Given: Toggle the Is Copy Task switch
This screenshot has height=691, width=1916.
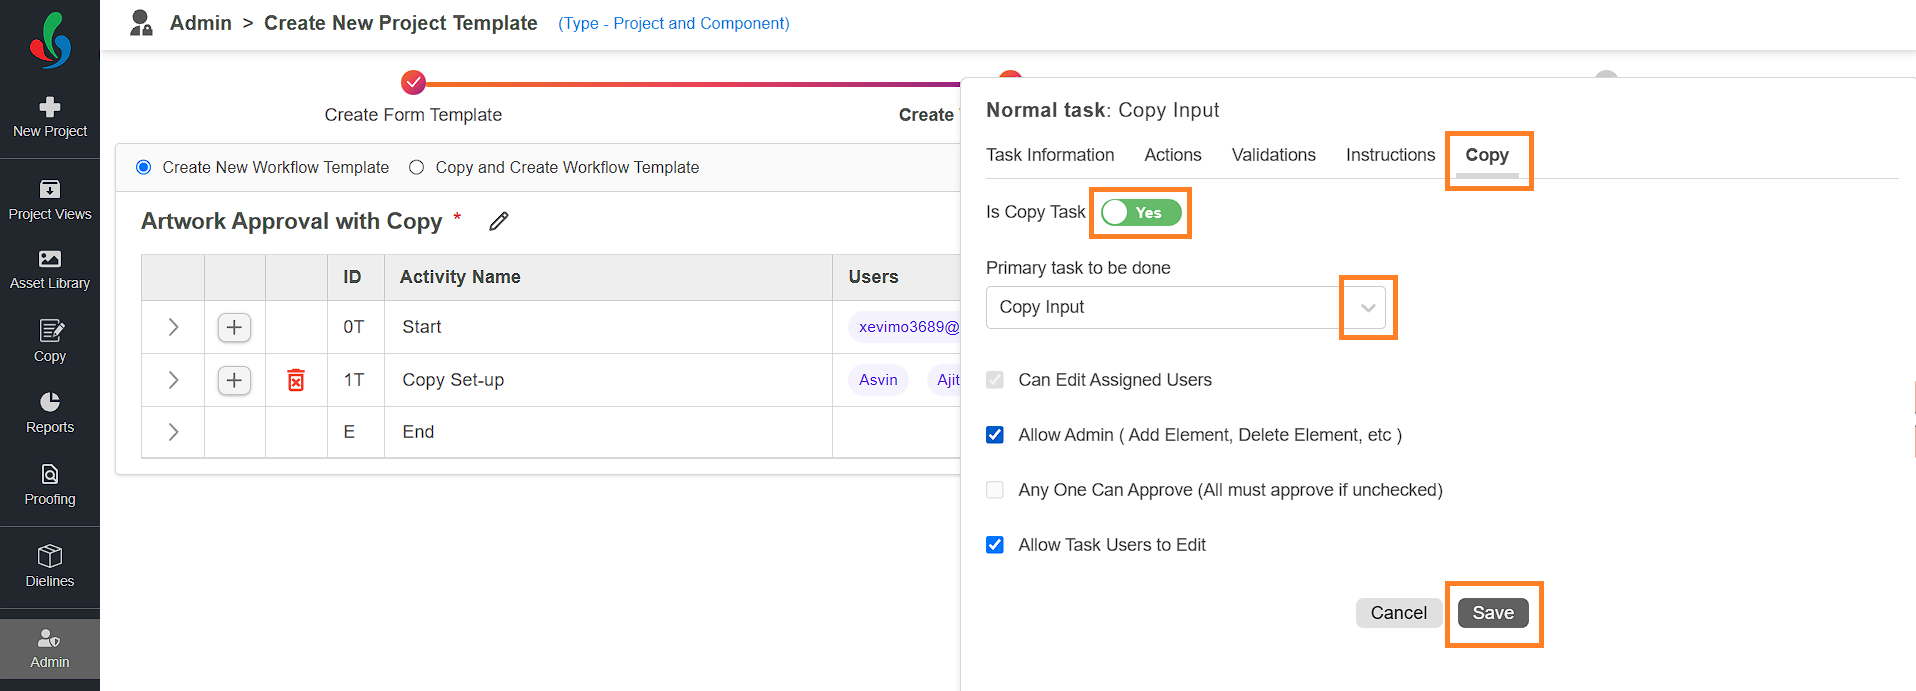Looking at the screenshot, I should 1141,212.
